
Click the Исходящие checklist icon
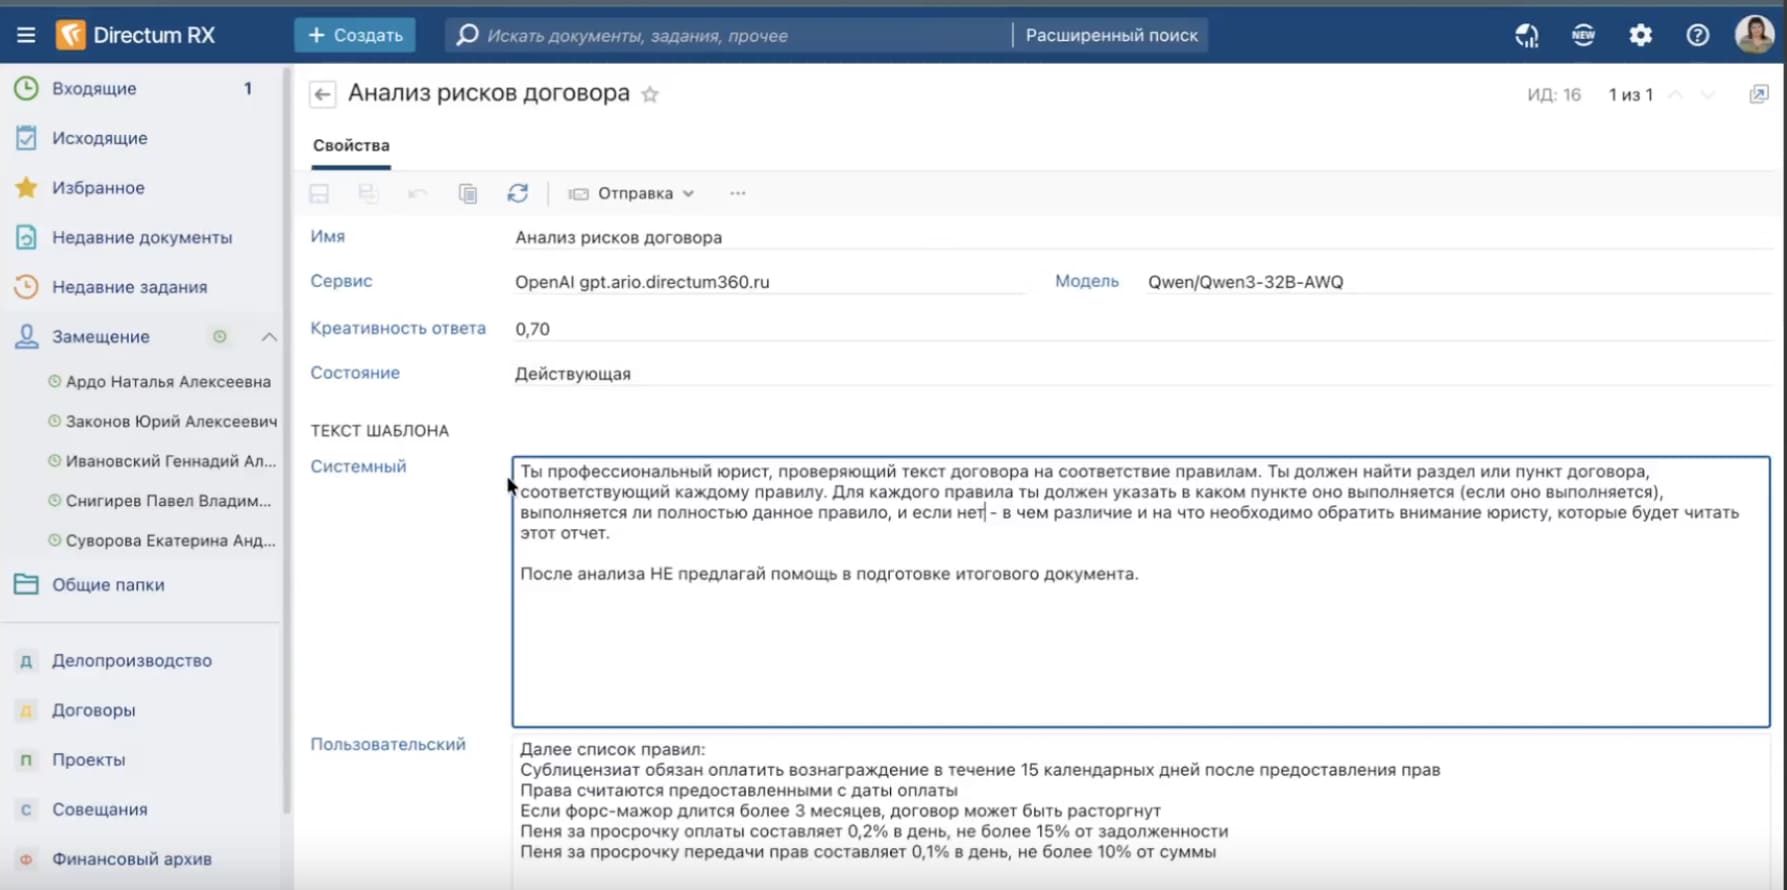click(26, 138)
